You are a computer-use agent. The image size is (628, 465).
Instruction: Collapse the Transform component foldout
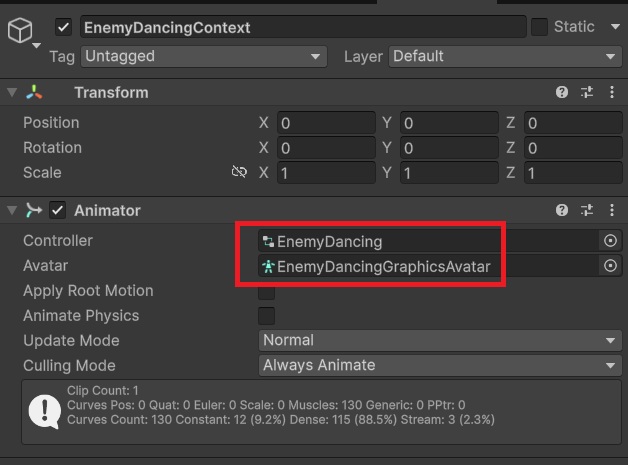12,93
